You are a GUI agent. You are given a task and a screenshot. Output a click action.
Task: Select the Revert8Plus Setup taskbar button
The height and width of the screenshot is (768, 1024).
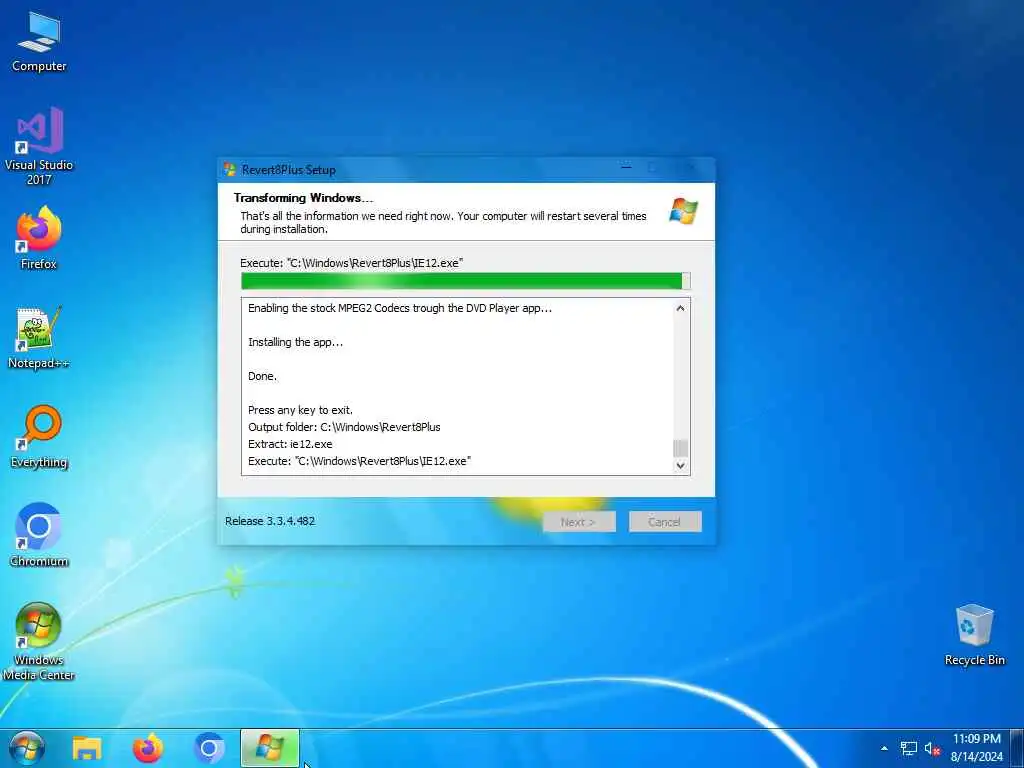point(270,748)
